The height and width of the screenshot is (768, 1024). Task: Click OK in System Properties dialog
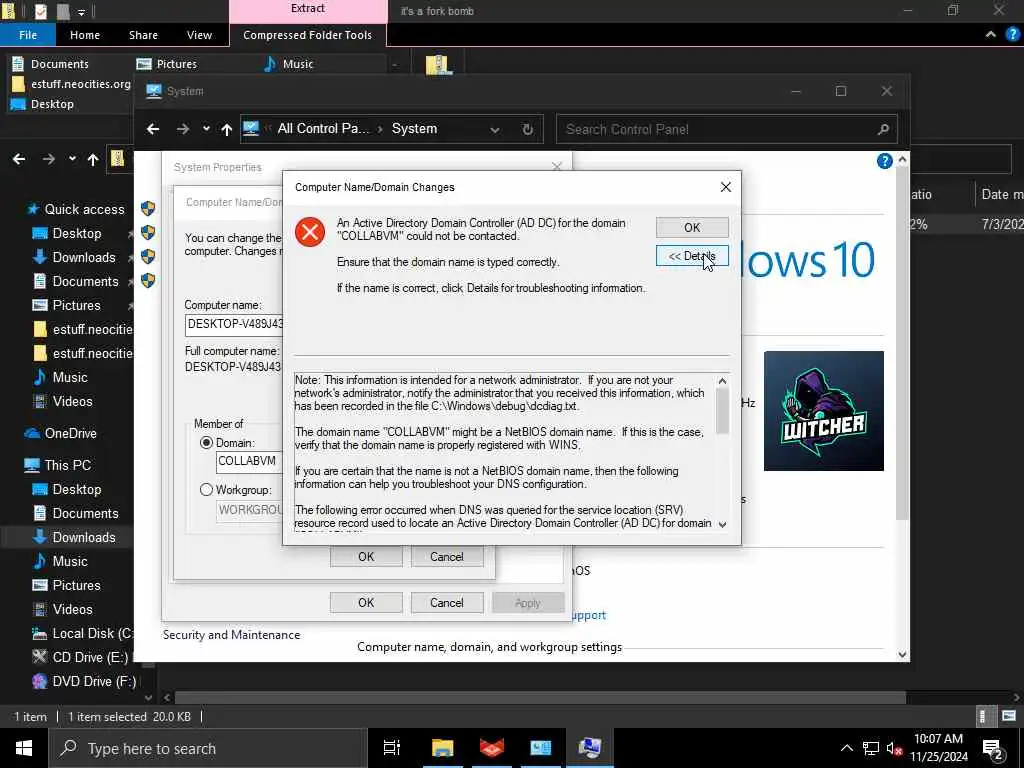pos(366,603)
